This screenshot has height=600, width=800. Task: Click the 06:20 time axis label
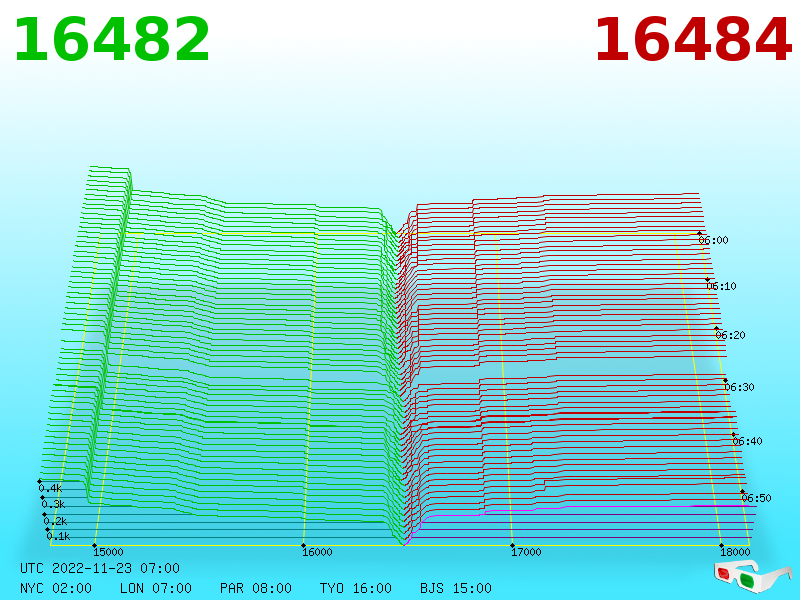(731, 335)
